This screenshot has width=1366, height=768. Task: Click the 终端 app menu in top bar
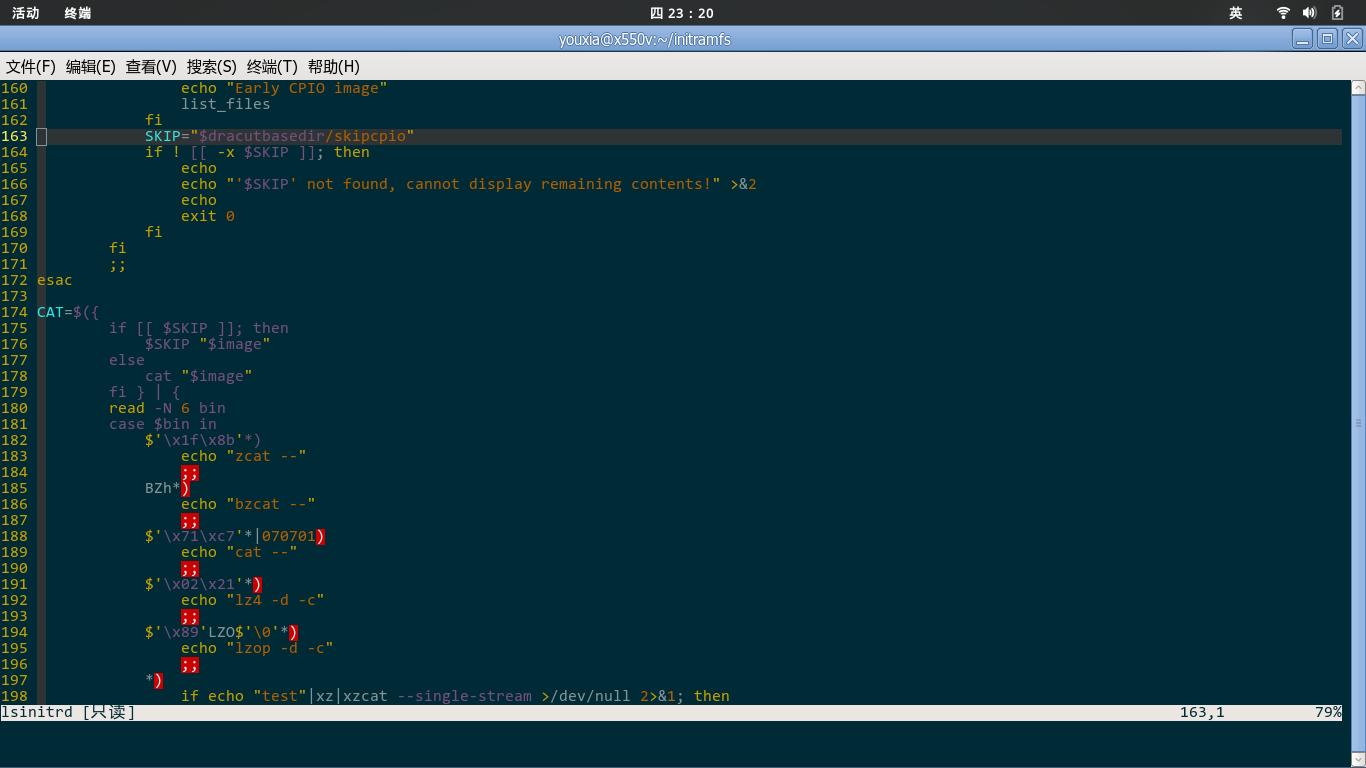coord(77,13)
